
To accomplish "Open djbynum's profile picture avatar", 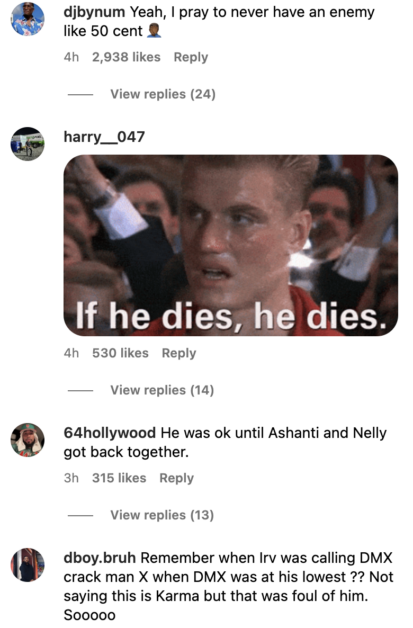I will pyautogui.click(x=27, y=19).
